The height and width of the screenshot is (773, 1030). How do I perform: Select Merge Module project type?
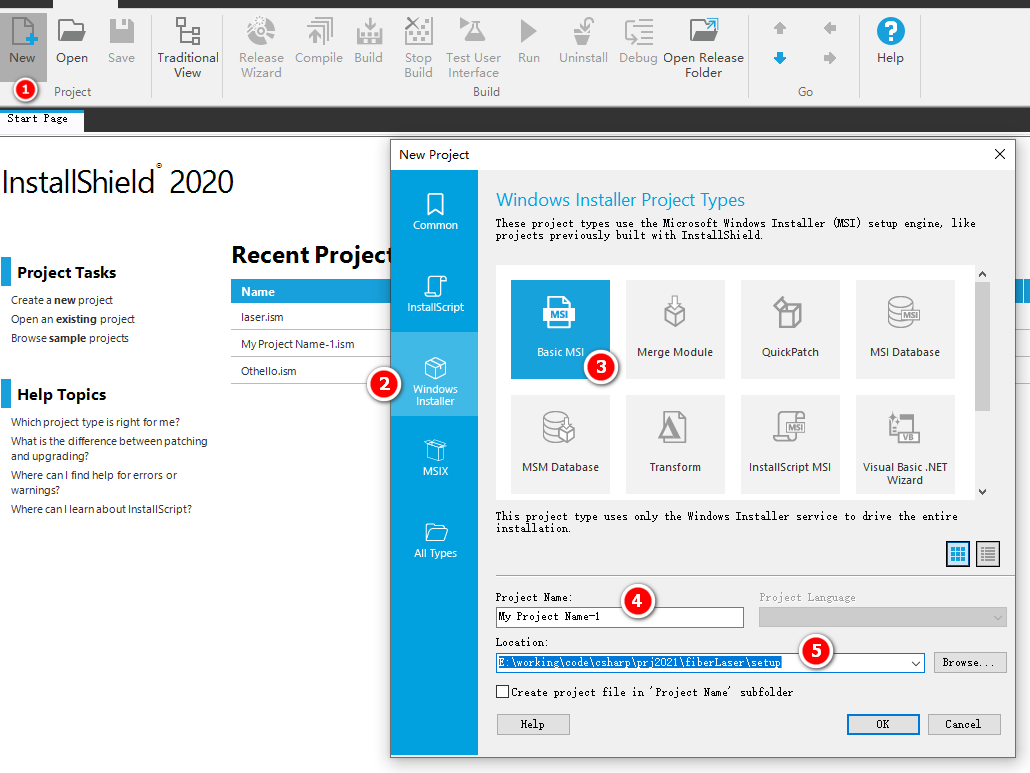point(675,329)
